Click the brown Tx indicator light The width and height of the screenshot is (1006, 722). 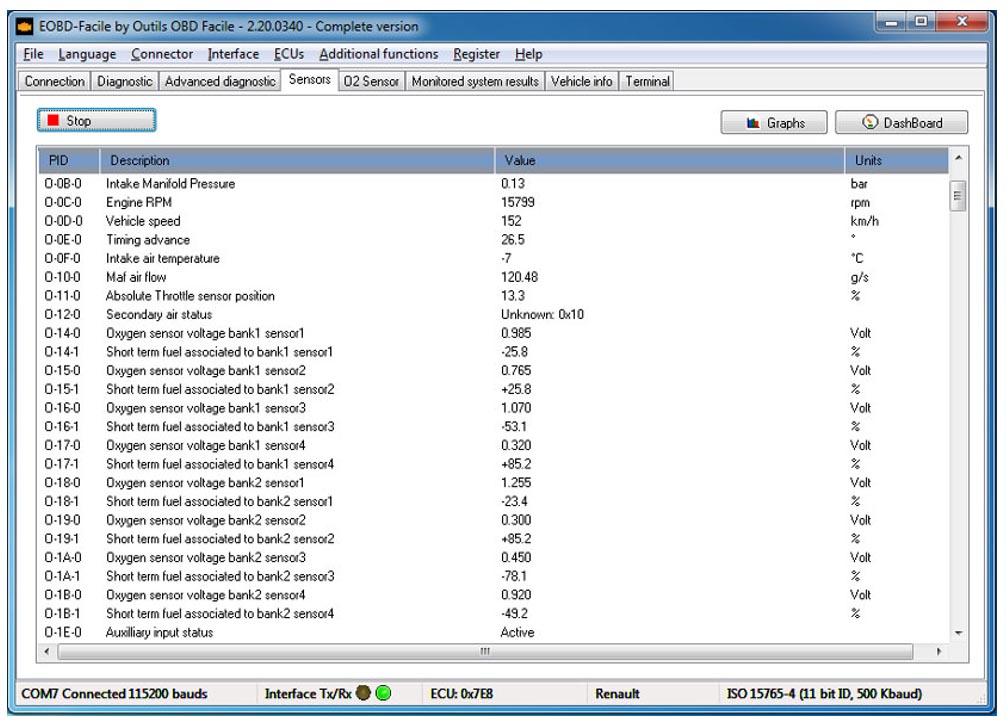coord(364,693)
